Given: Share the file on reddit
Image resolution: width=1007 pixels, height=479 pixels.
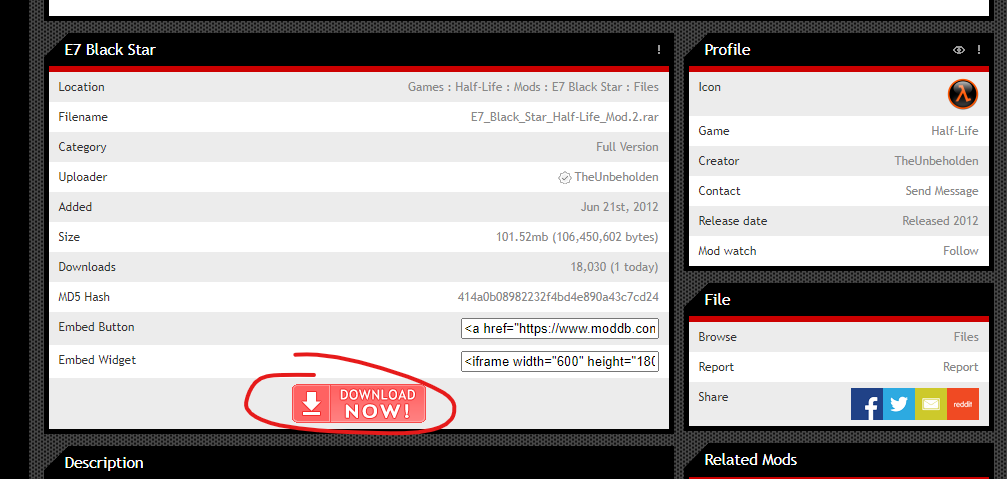Looking at the screenshot, I should pyautogui.click(x=963, y=404).
